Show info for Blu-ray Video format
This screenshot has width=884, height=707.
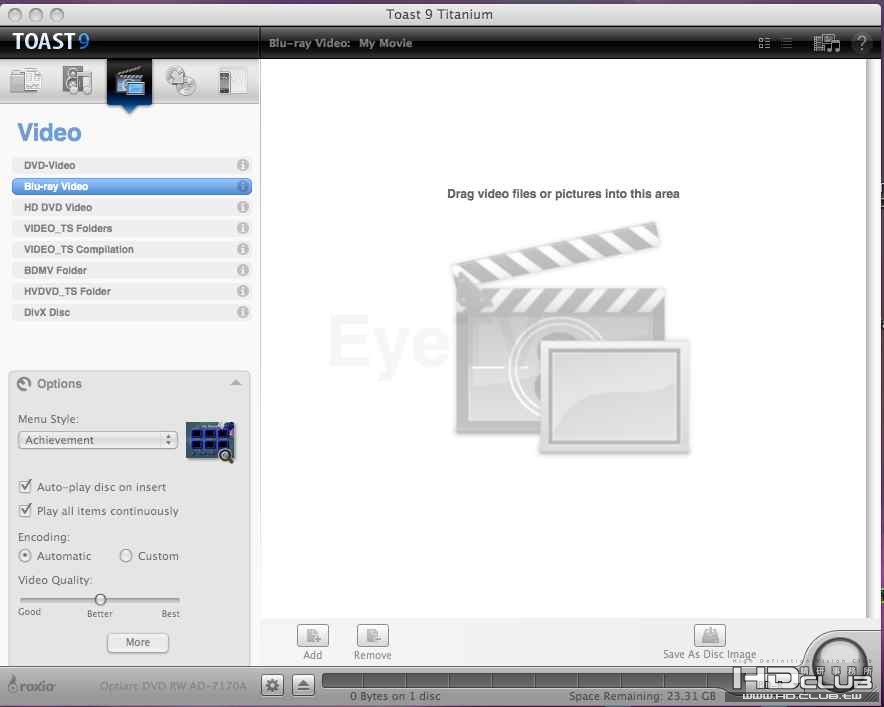pyautogui.click(x=243, y=186)
